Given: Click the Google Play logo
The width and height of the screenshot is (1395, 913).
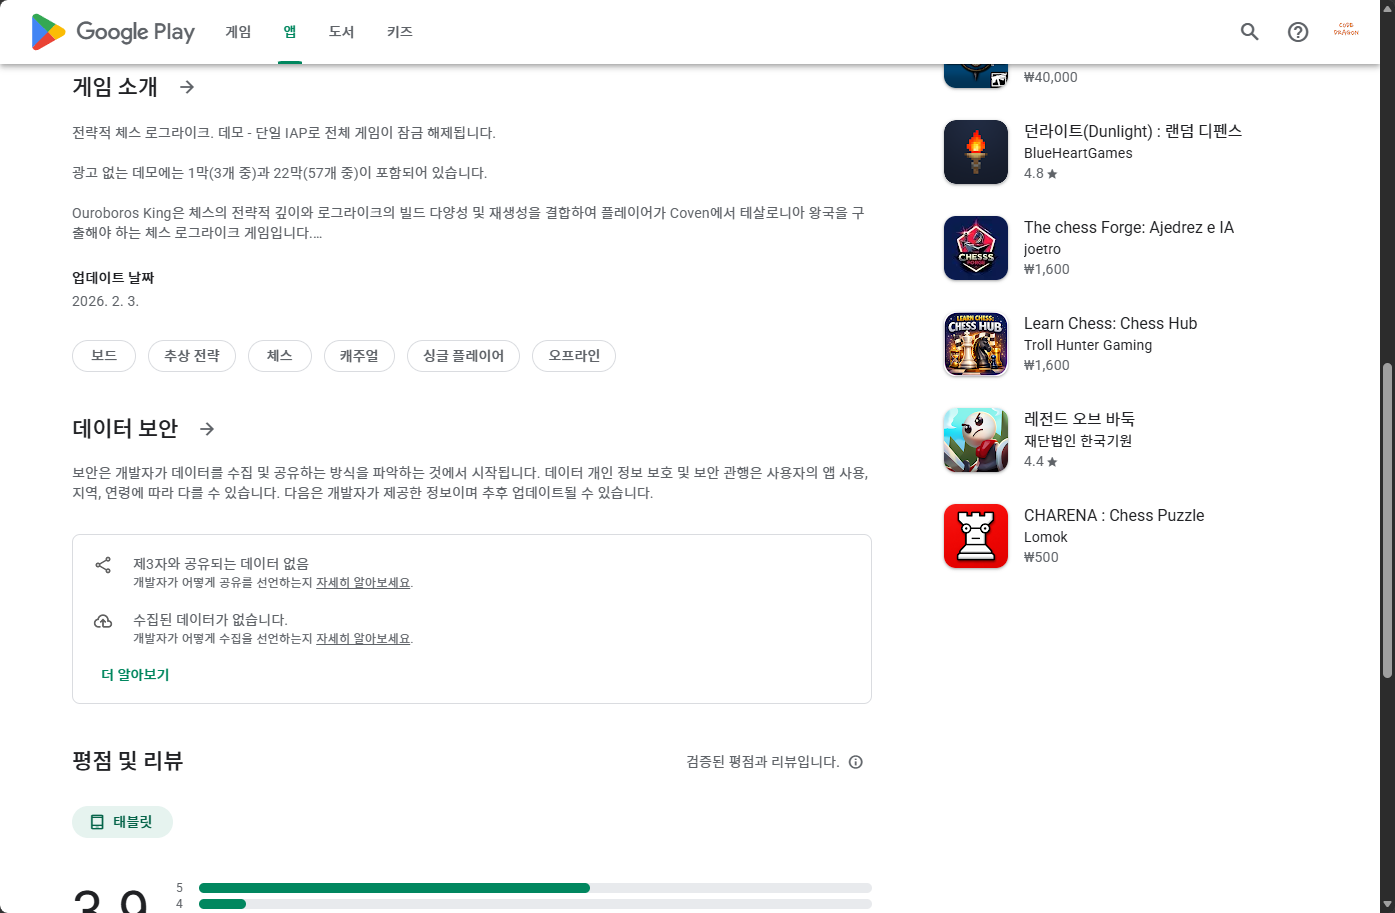Looking at the screenshot, I should [113, 32].
